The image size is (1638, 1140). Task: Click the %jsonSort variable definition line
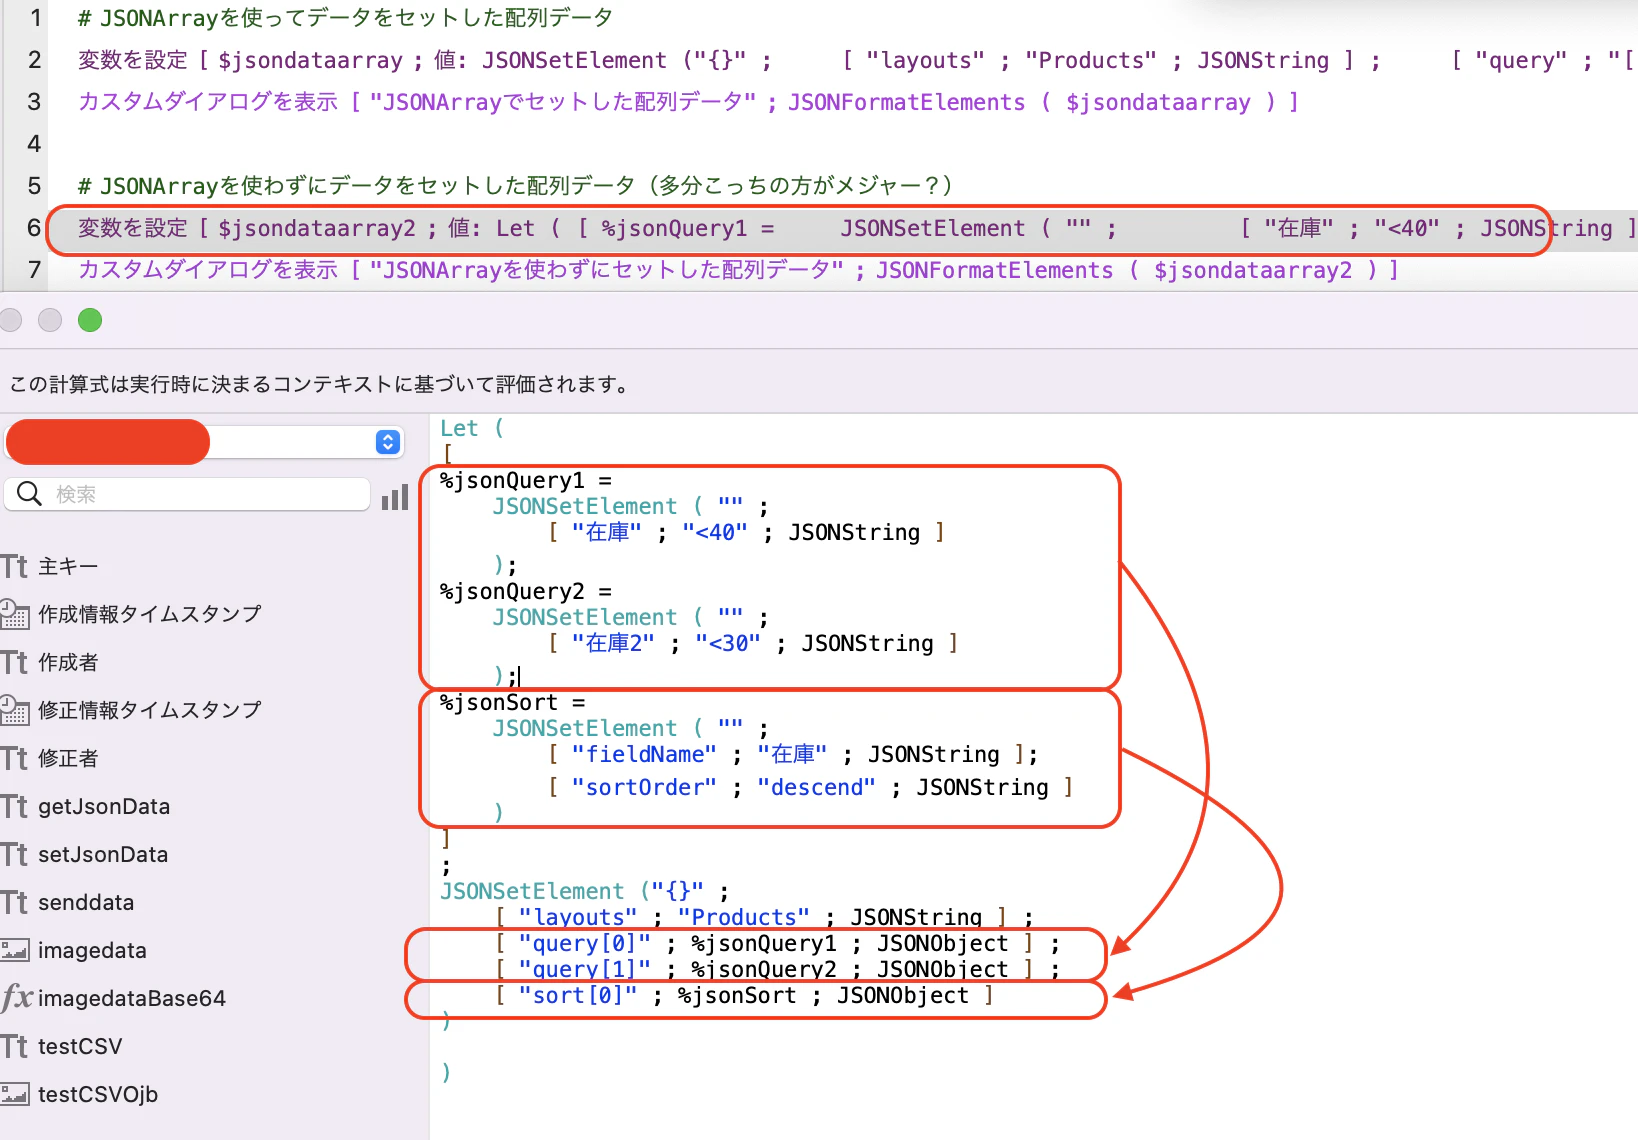click(x=512, y=703)
